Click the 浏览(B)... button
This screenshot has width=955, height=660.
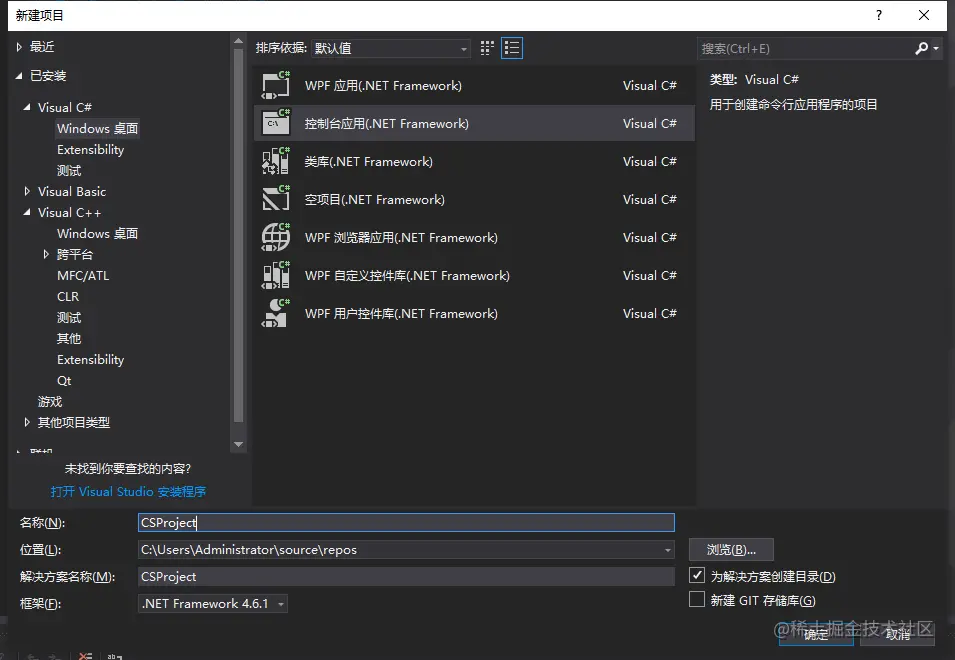click(731, 550)
